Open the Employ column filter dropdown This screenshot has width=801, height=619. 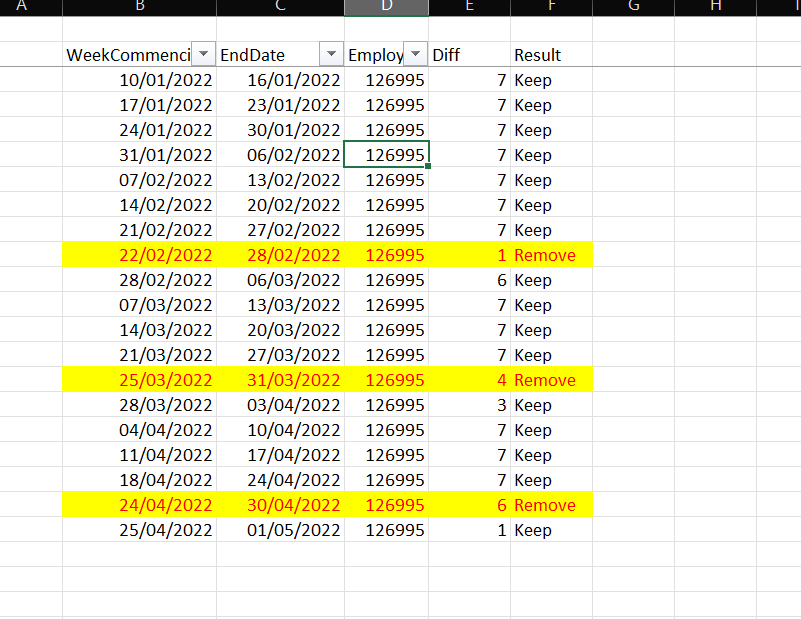415,54
